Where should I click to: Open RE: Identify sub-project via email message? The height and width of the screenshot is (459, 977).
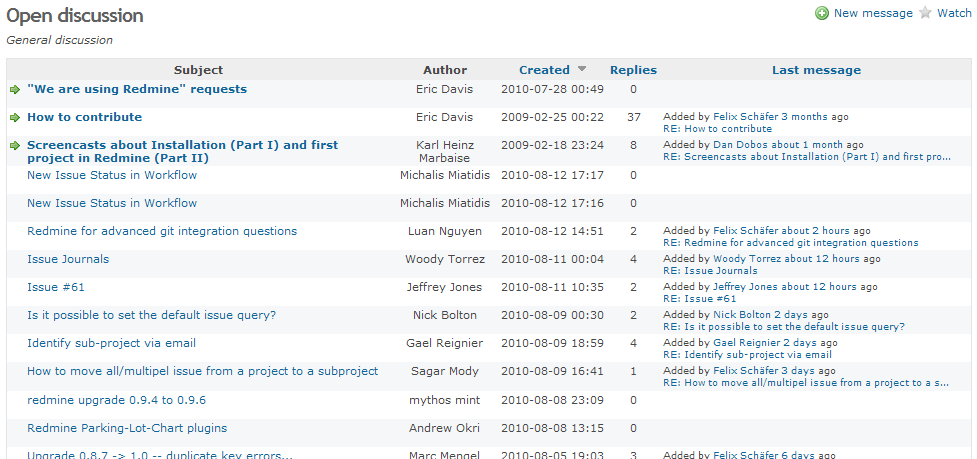pos(747,355)
